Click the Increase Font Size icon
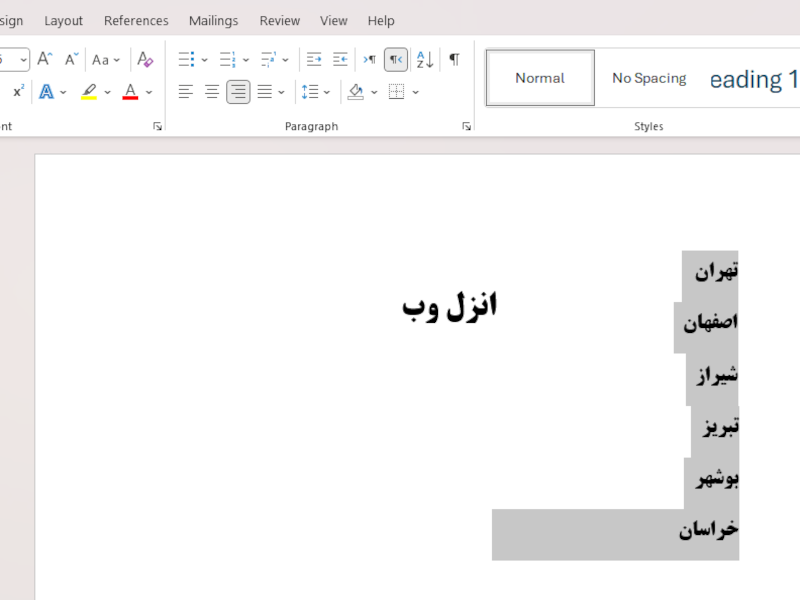This screenshot has width=800, height=600. click(45, 59)
